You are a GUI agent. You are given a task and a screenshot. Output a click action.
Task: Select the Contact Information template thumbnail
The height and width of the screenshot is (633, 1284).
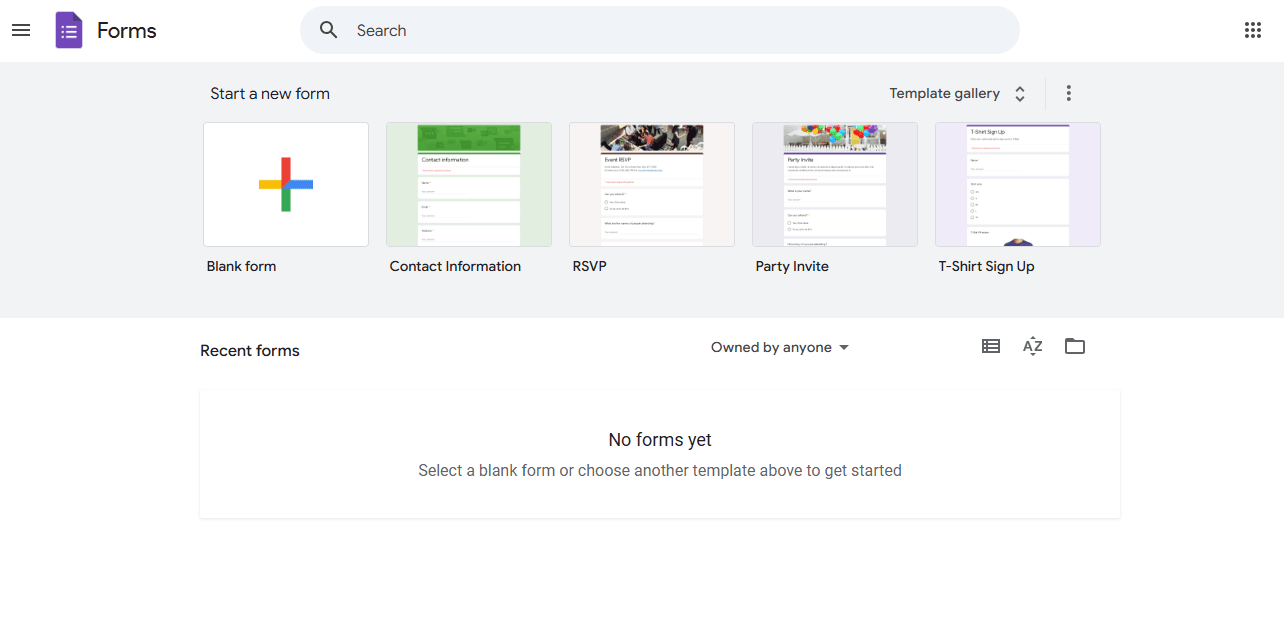pos(468,184)
